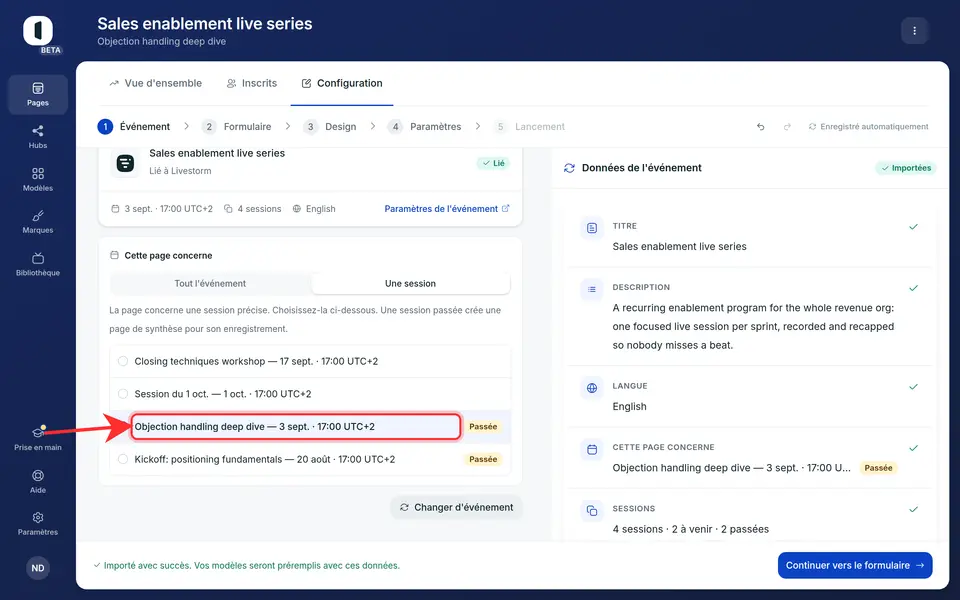
Task: Select Kickoff: positioning fundamentals radio
Action: [x=123, y=459]
